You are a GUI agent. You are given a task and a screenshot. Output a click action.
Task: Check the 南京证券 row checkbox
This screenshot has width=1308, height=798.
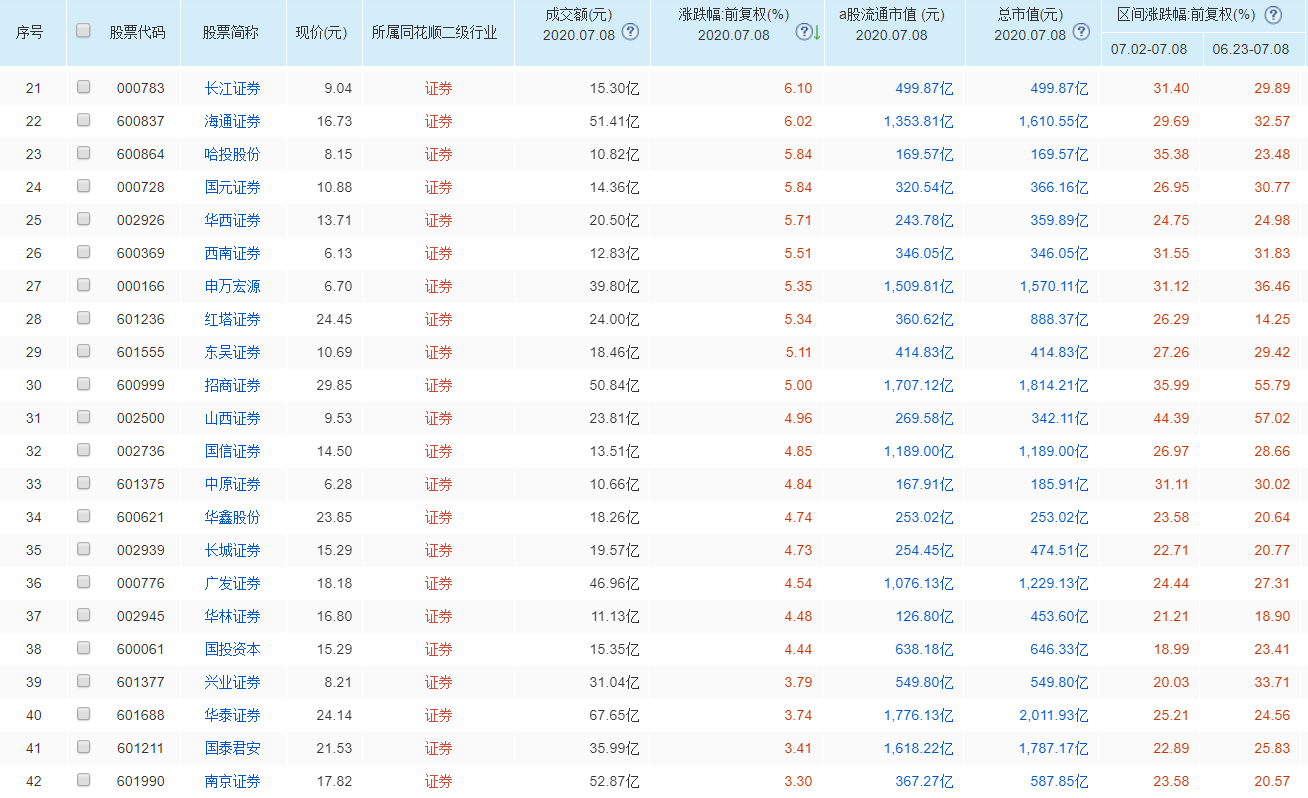click(x=83, y=780)
